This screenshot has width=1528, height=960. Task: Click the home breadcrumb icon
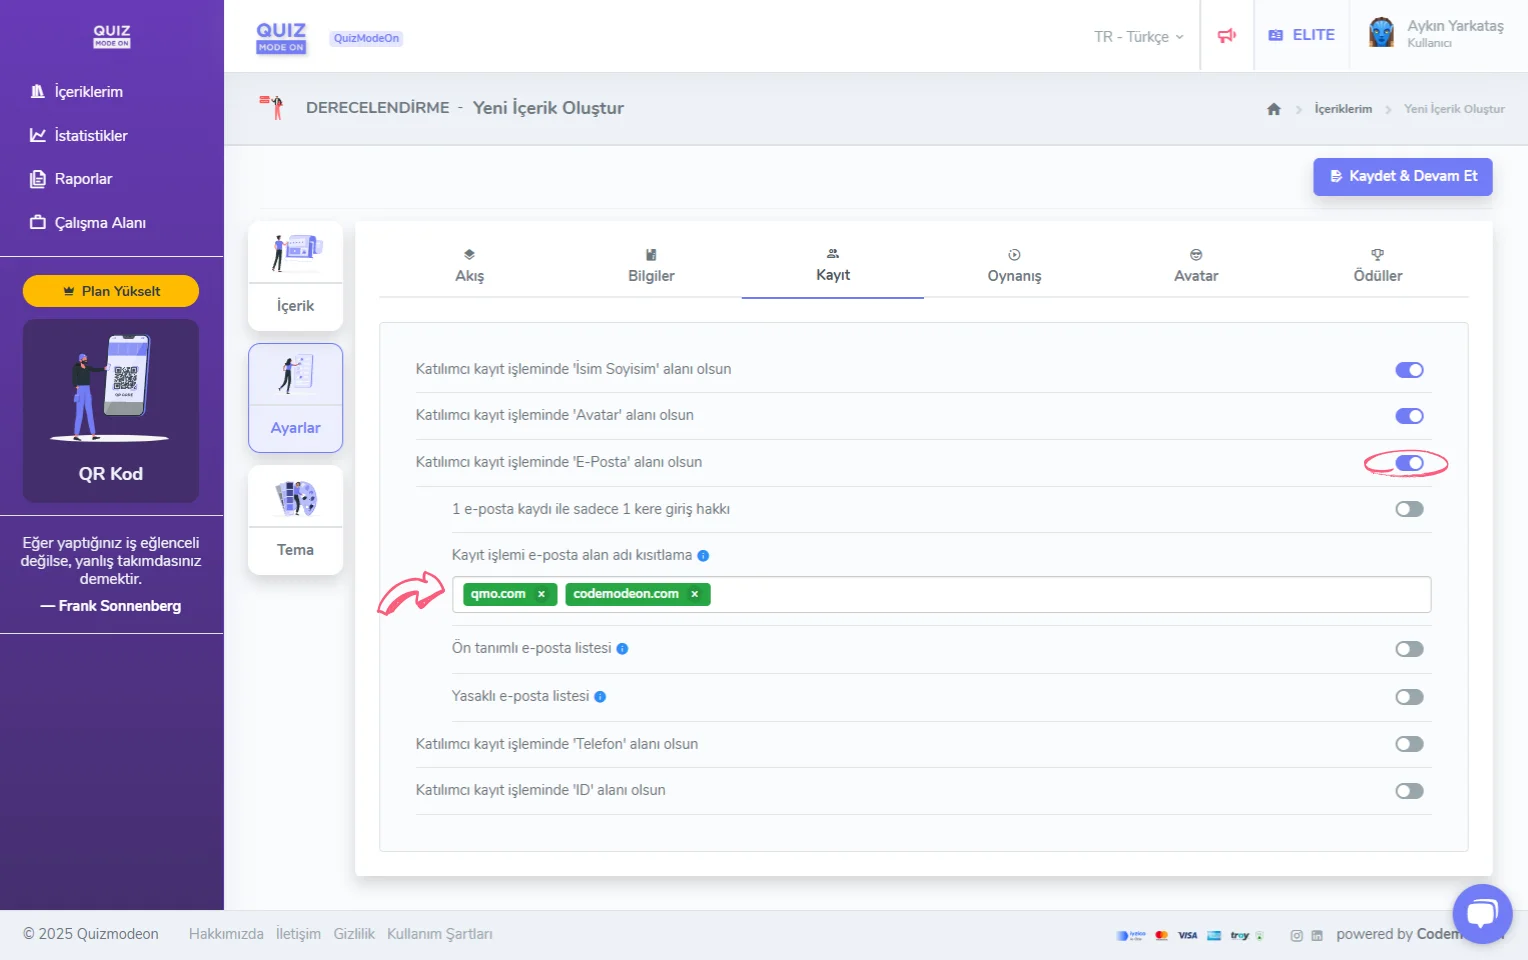point(1273,109)
